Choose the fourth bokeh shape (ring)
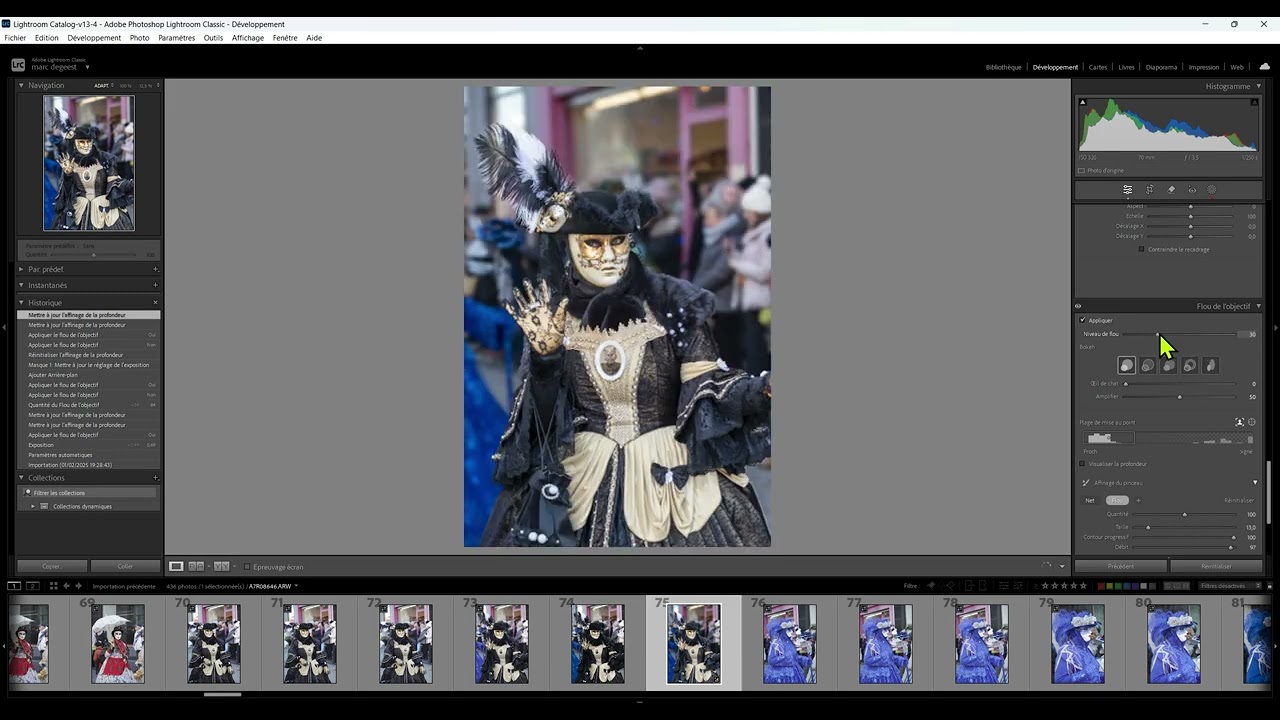 coord(1190,366)
